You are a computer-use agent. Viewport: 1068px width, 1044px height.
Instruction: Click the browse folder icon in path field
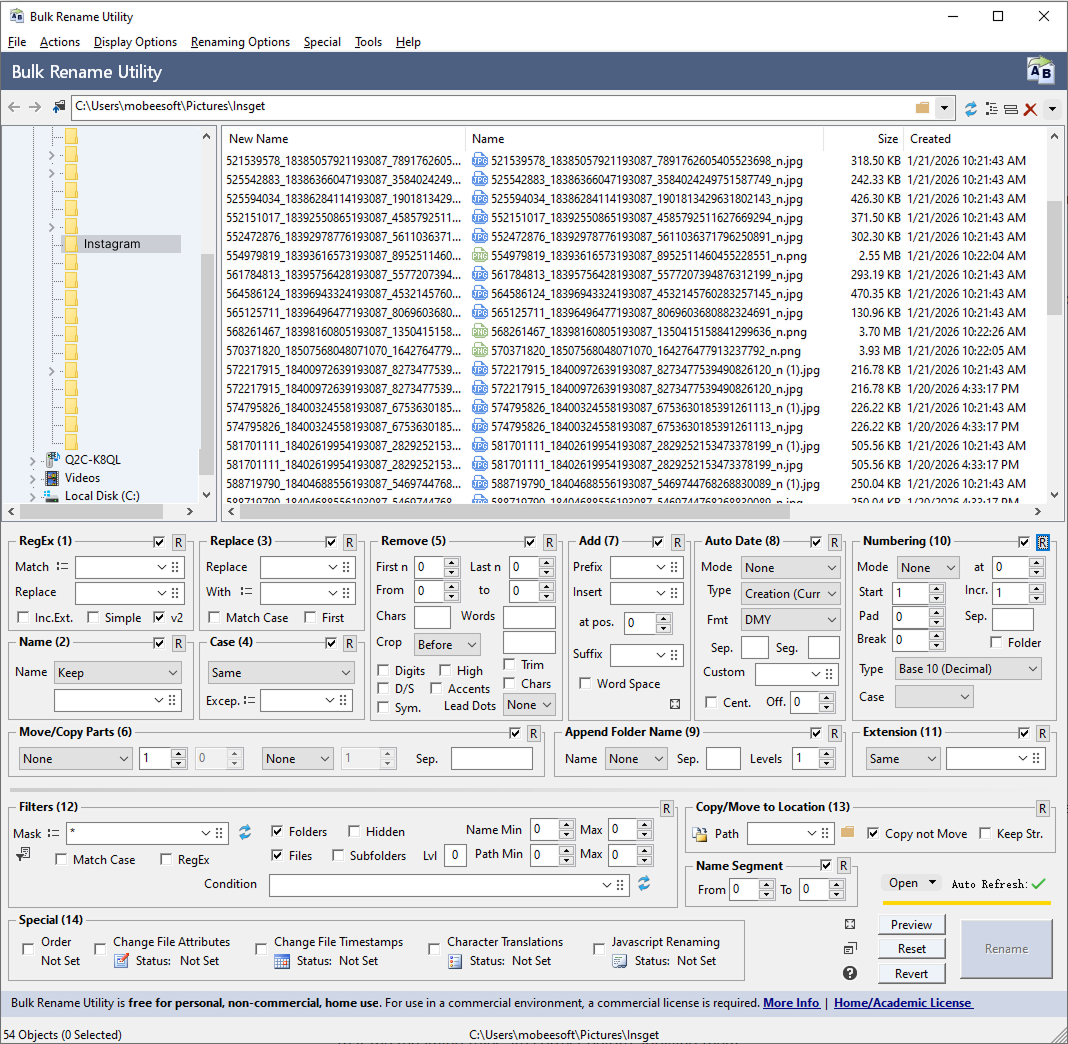click(x=922, y=107)
